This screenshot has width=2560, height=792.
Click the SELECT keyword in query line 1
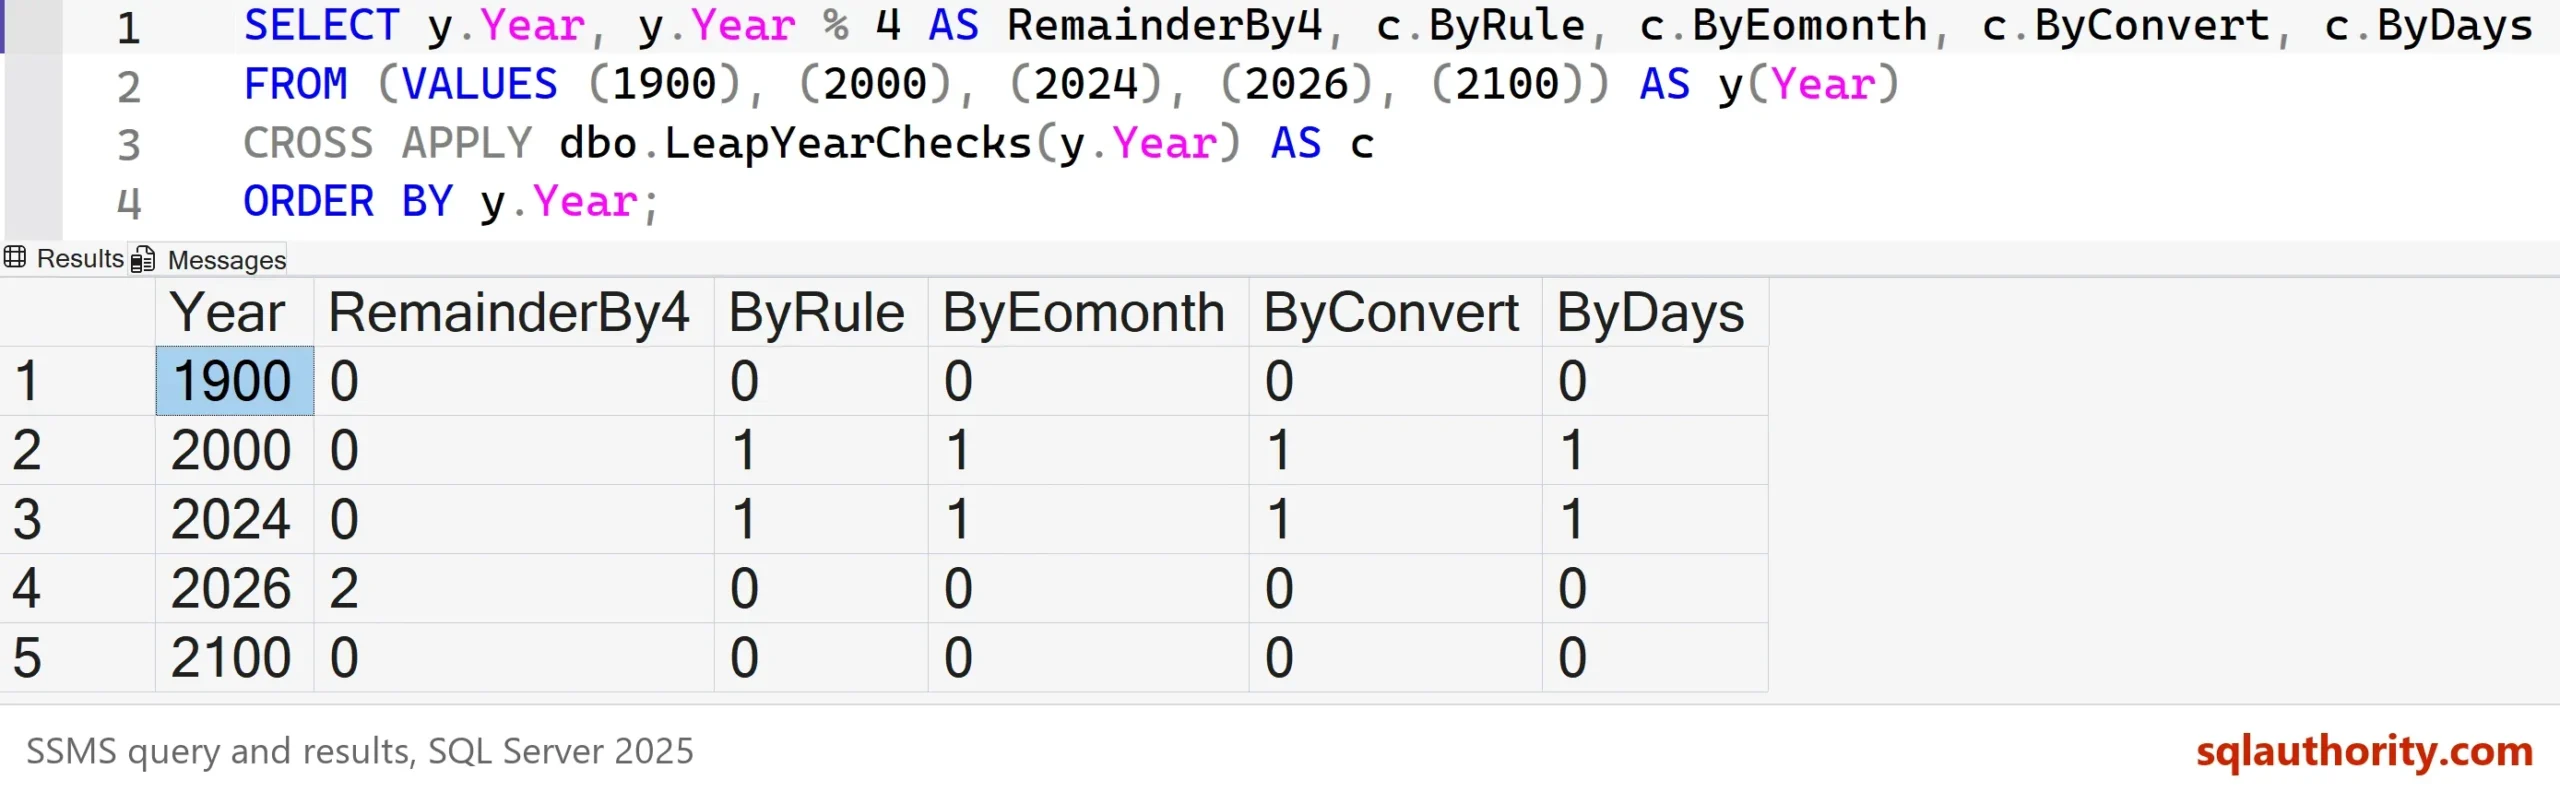322,26
